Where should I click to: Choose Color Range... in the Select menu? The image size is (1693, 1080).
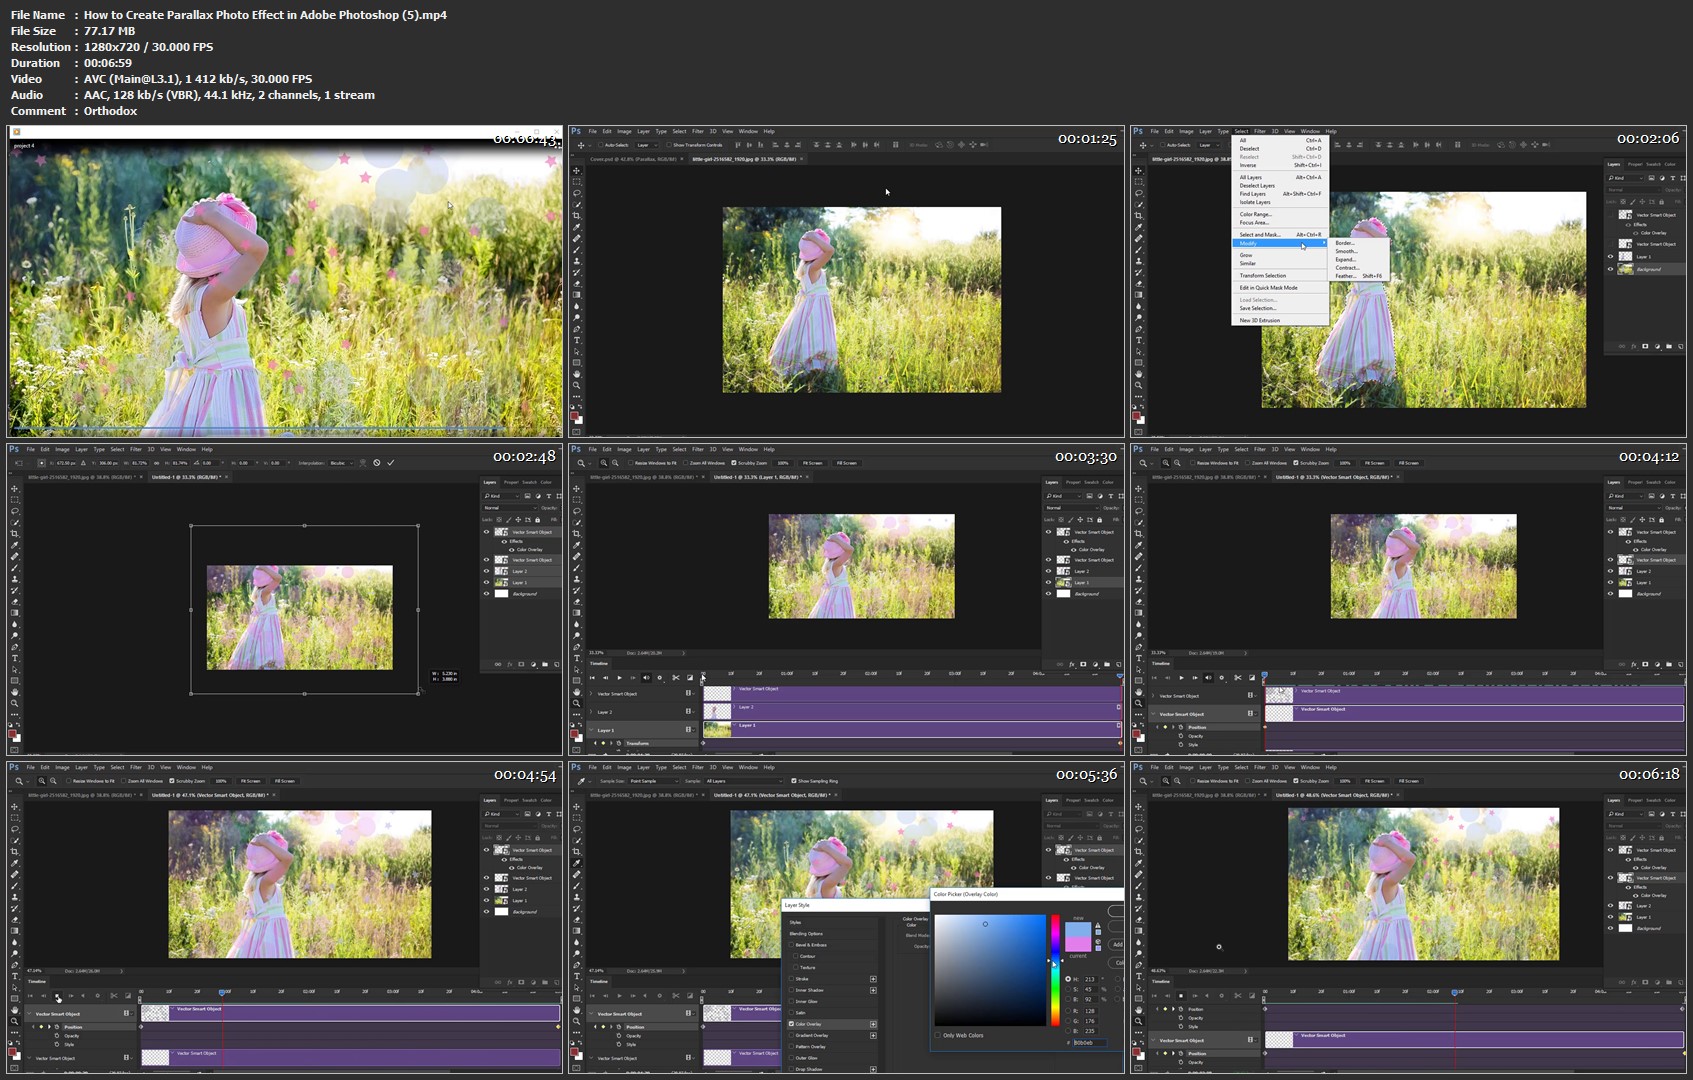pyautogui.click(x=1280, y=214)
